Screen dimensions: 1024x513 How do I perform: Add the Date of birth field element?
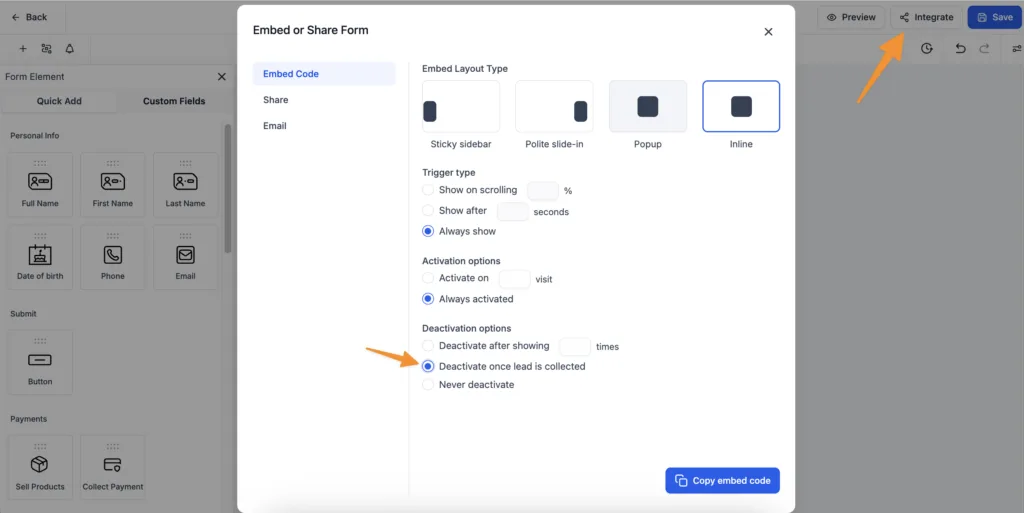pyautogui.click(x=40, y=258)
